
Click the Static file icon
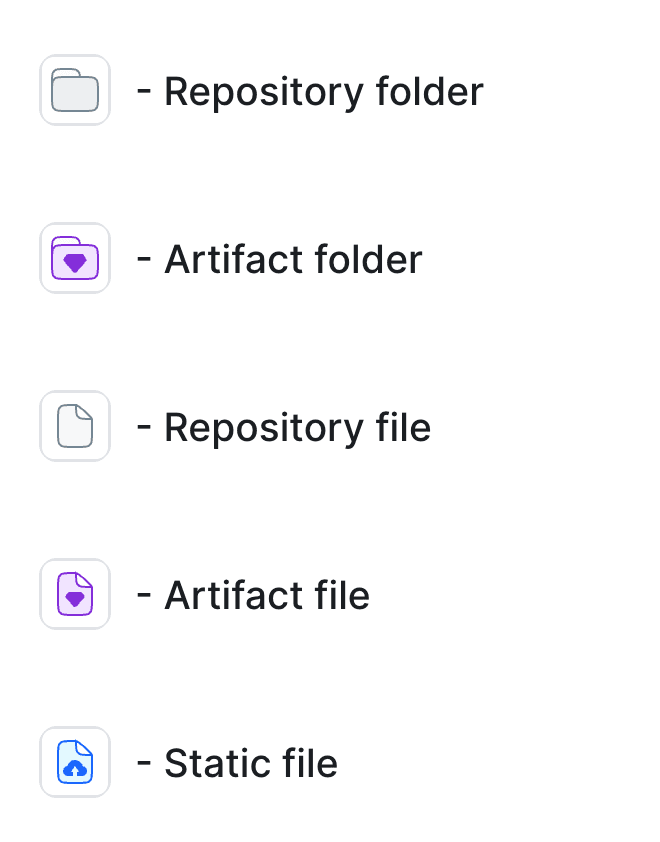75,763
